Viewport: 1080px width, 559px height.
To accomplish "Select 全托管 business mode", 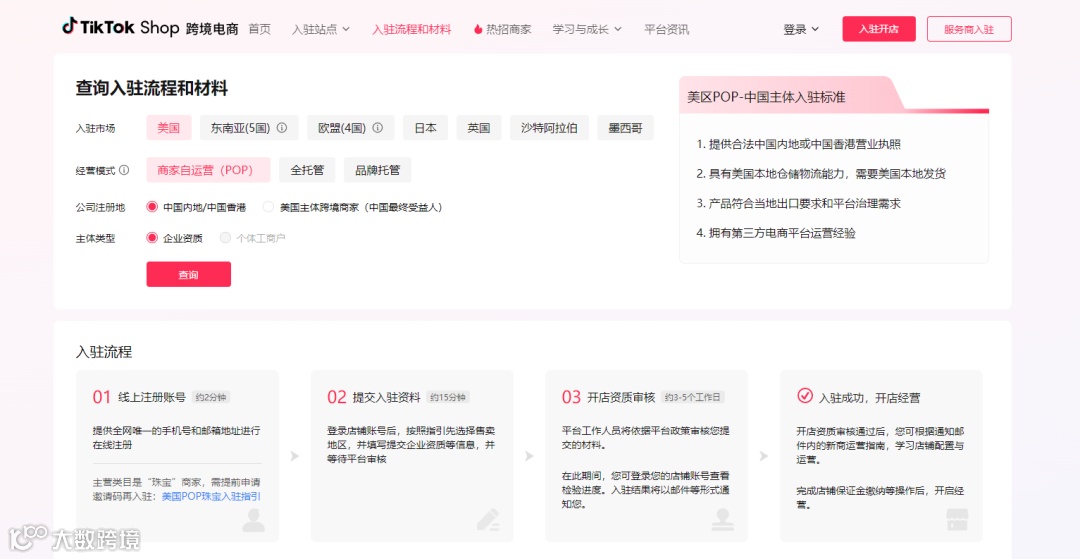I will tap(307, 170).
